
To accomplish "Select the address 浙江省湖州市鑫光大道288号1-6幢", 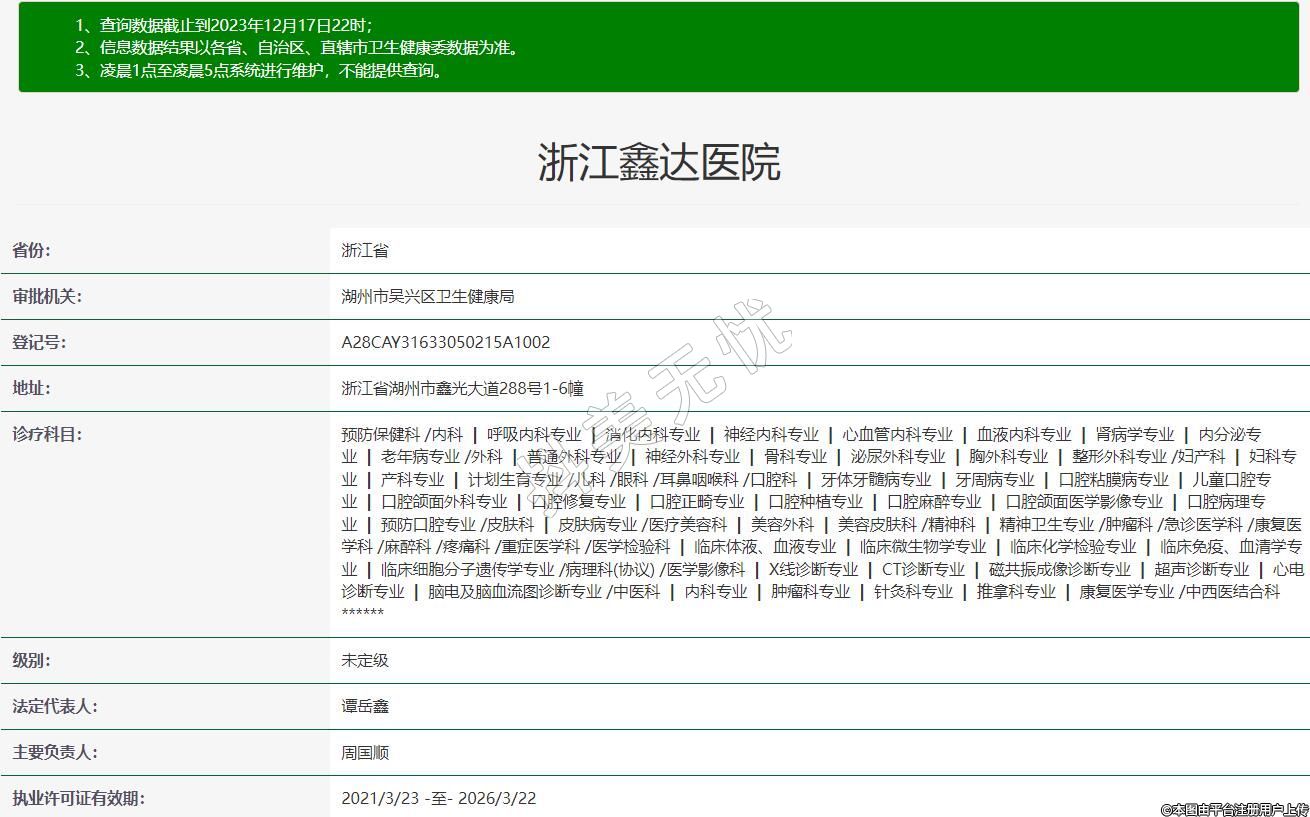I will (462, 388).
